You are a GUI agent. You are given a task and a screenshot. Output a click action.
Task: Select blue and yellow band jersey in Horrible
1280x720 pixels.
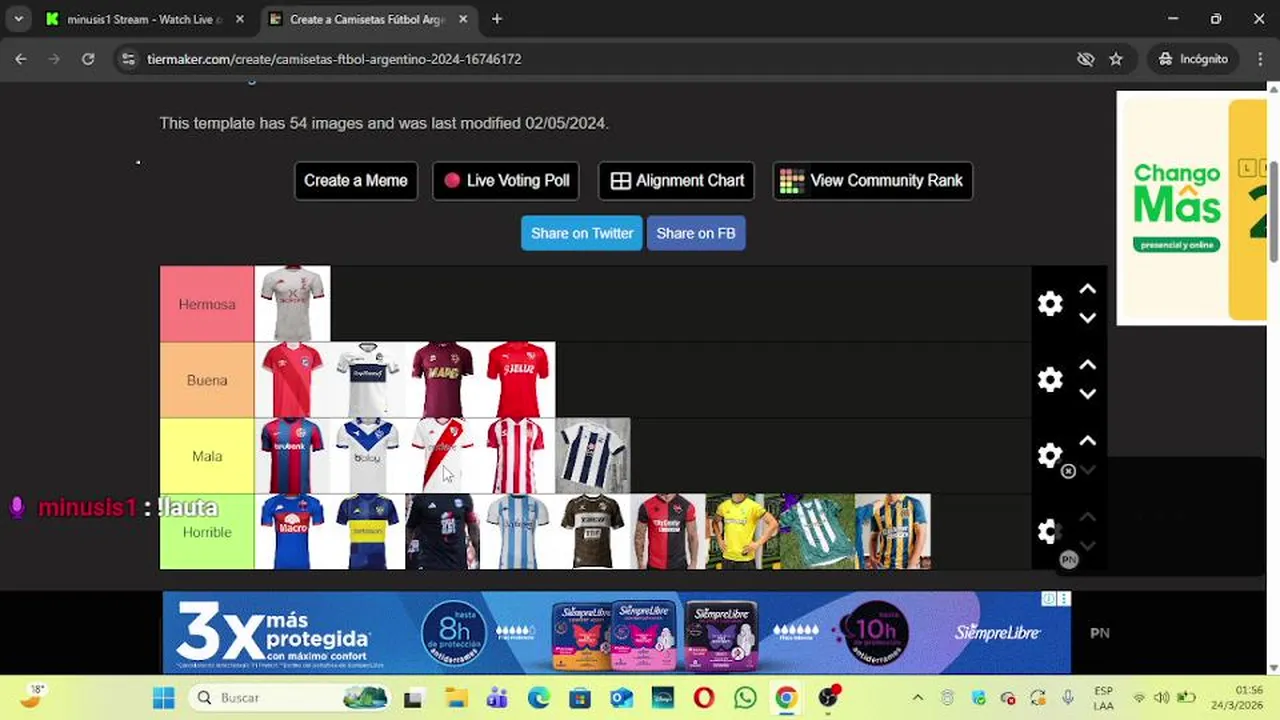(367, 532)
